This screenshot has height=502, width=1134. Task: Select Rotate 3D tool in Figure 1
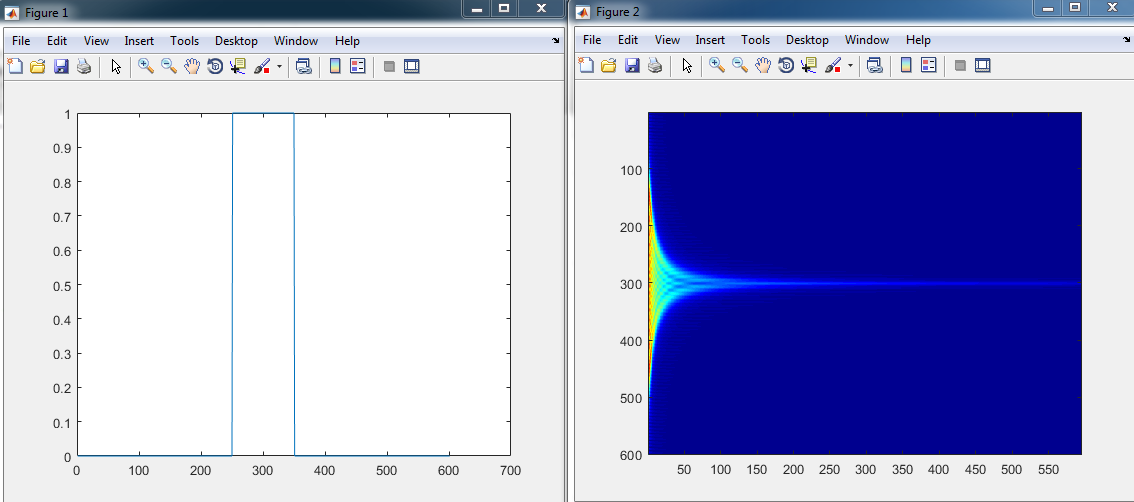tap(214, 67)
